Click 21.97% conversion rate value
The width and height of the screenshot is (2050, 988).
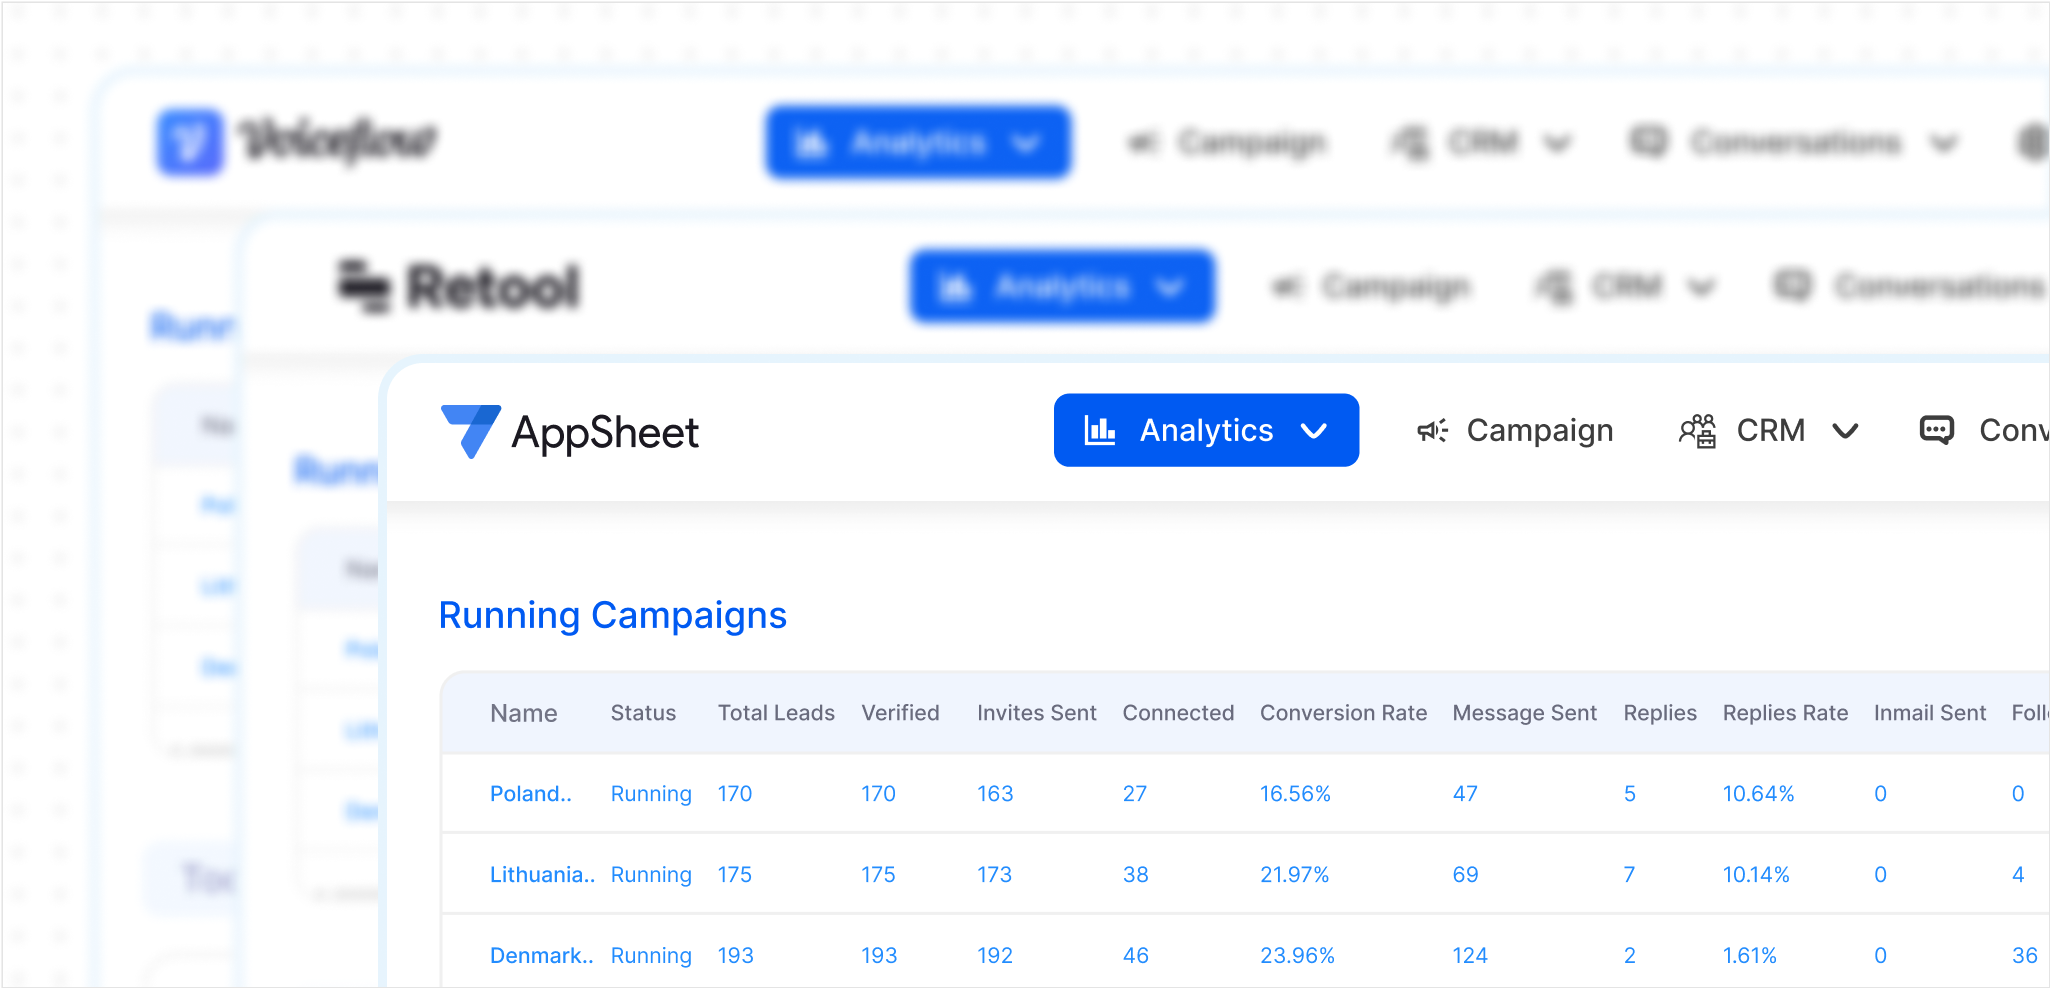[x=1294, y=875]
